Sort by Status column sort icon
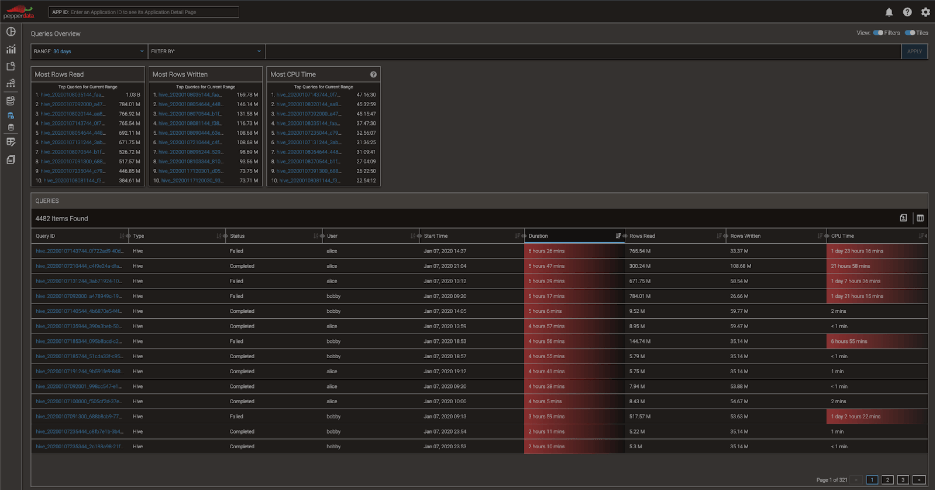Viewport: 935px width, 490px height. (x=315, y=236)
